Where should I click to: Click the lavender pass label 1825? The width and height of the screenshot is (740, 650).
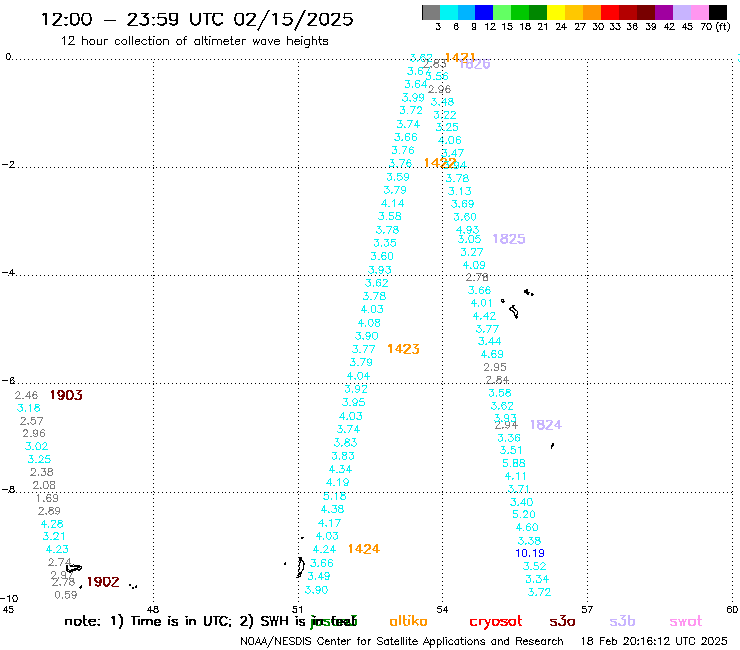[x=509, y=239]
